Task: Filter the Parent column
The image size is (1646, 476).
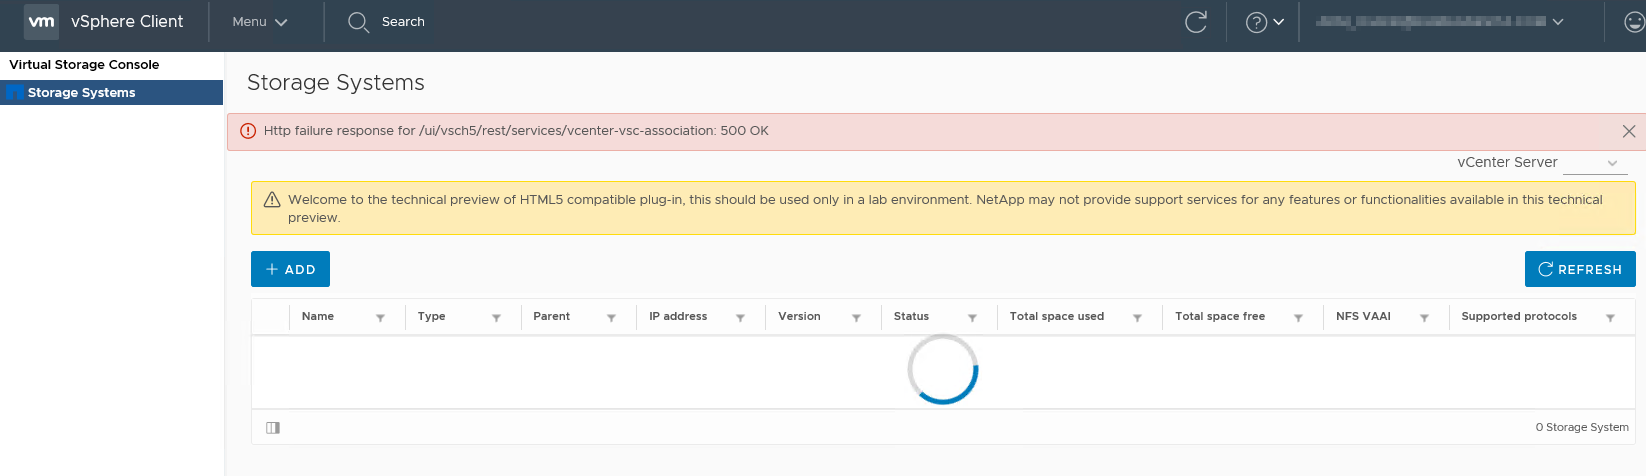Action: [x=611, y=318]
